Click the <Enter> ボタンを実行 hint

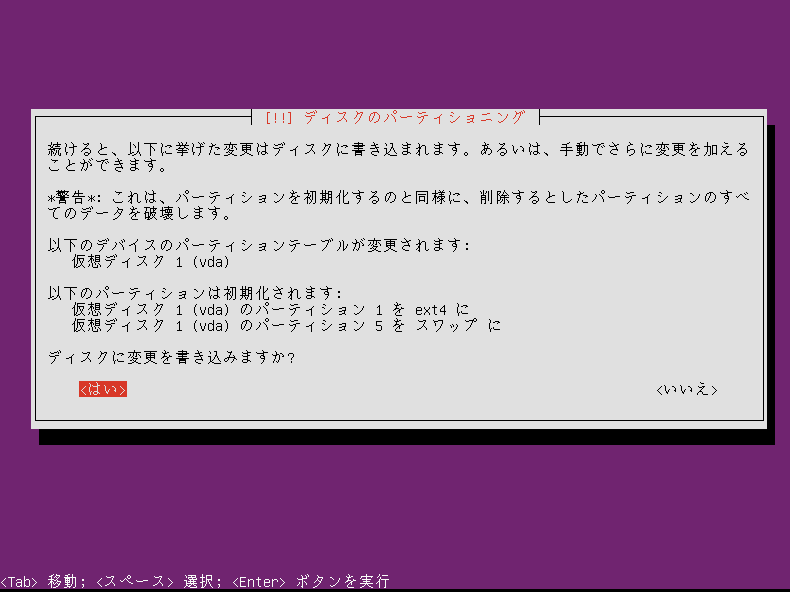pos(311,581)
